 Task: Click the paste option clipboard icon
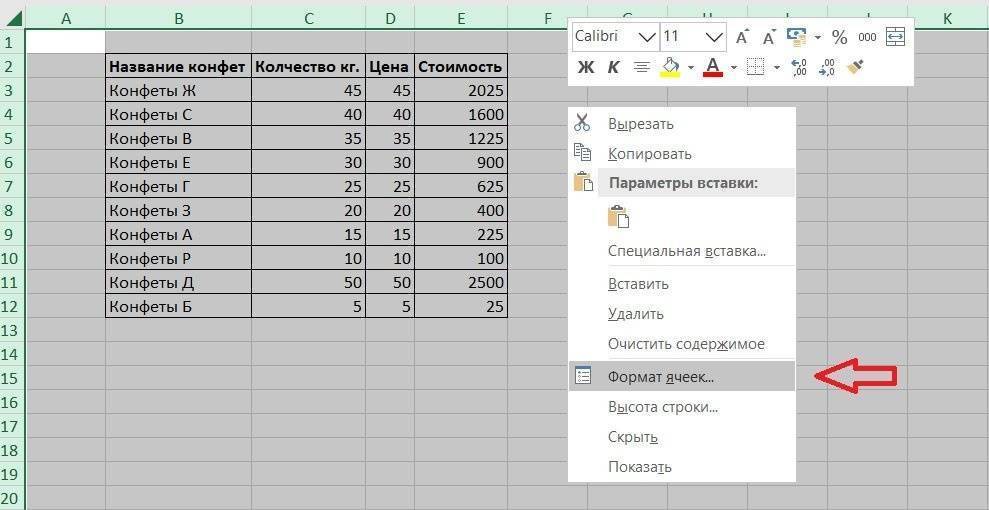coord(619,216)
